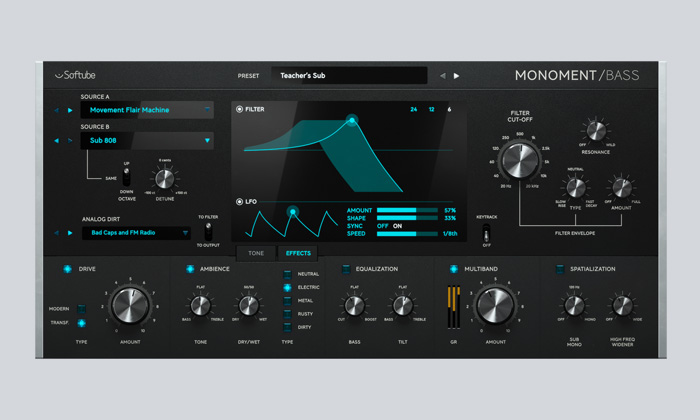The width and height of the screenshot is (700, 420).
Task: Click the Ambience Dry/Wet knob
Action: pos(249,306)
